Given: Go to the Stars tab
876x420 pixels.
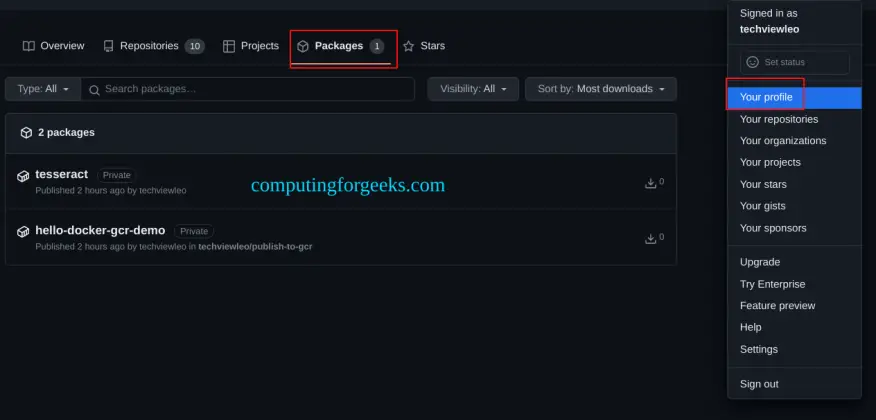Looking at the screenshot, I should pyautogui.click(x=424, y=46).
